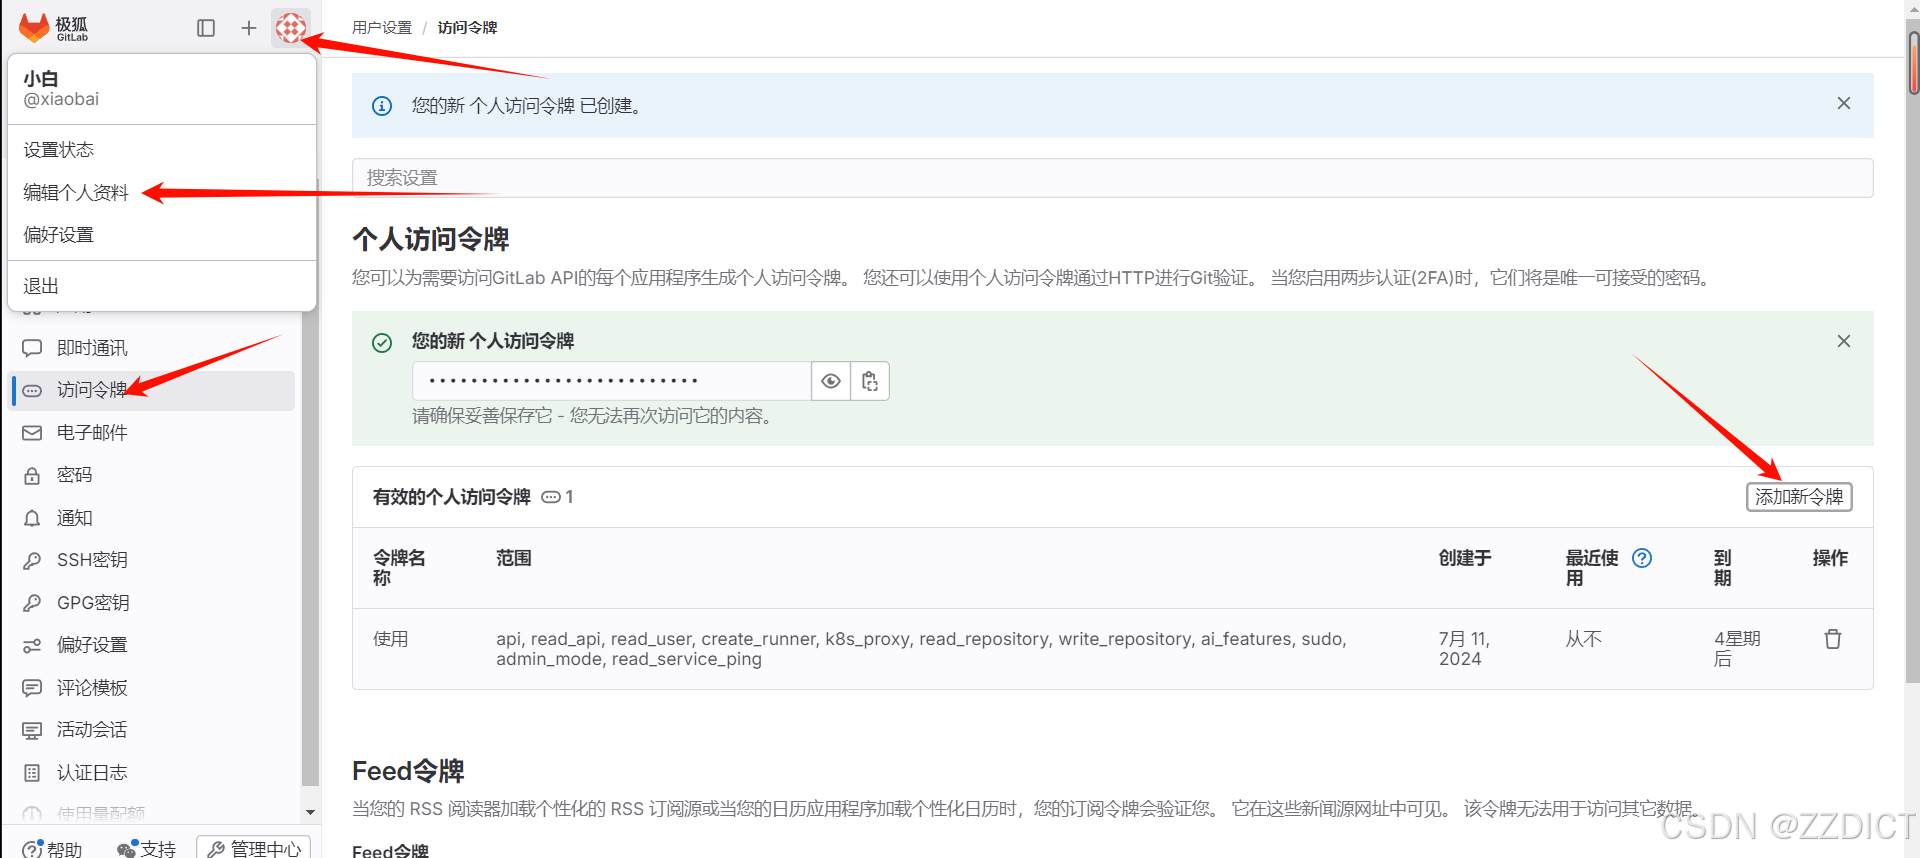Open 认证日志 page

click(x=154, y=773)
